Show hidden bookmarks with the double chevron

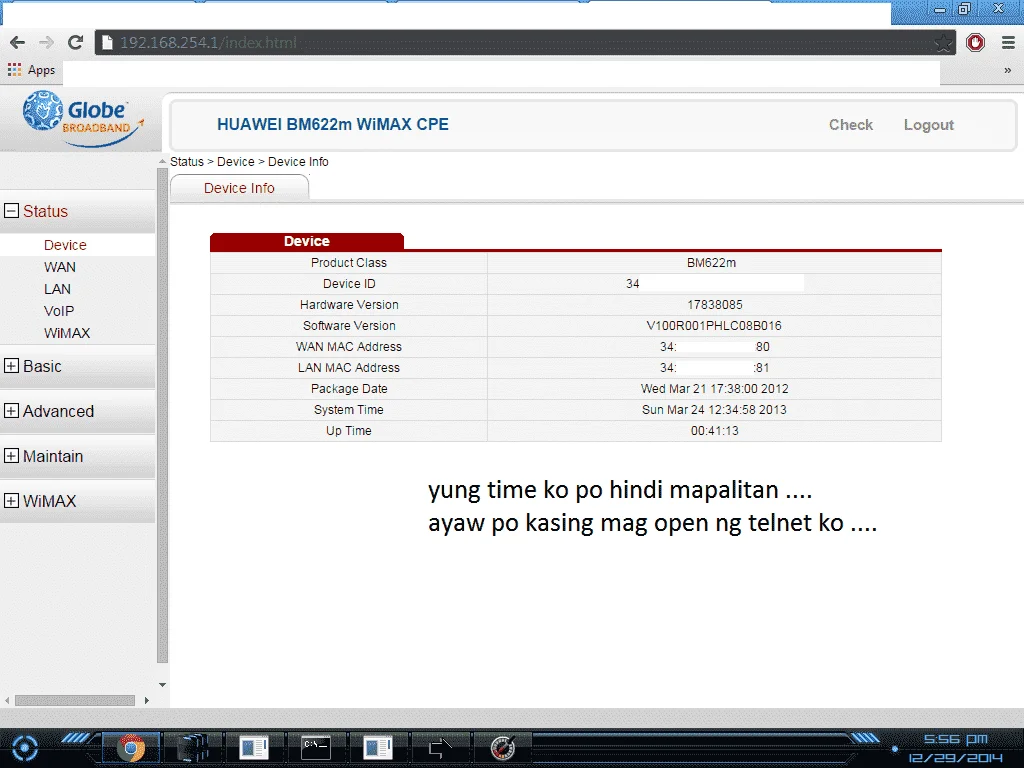point(1007,70)
